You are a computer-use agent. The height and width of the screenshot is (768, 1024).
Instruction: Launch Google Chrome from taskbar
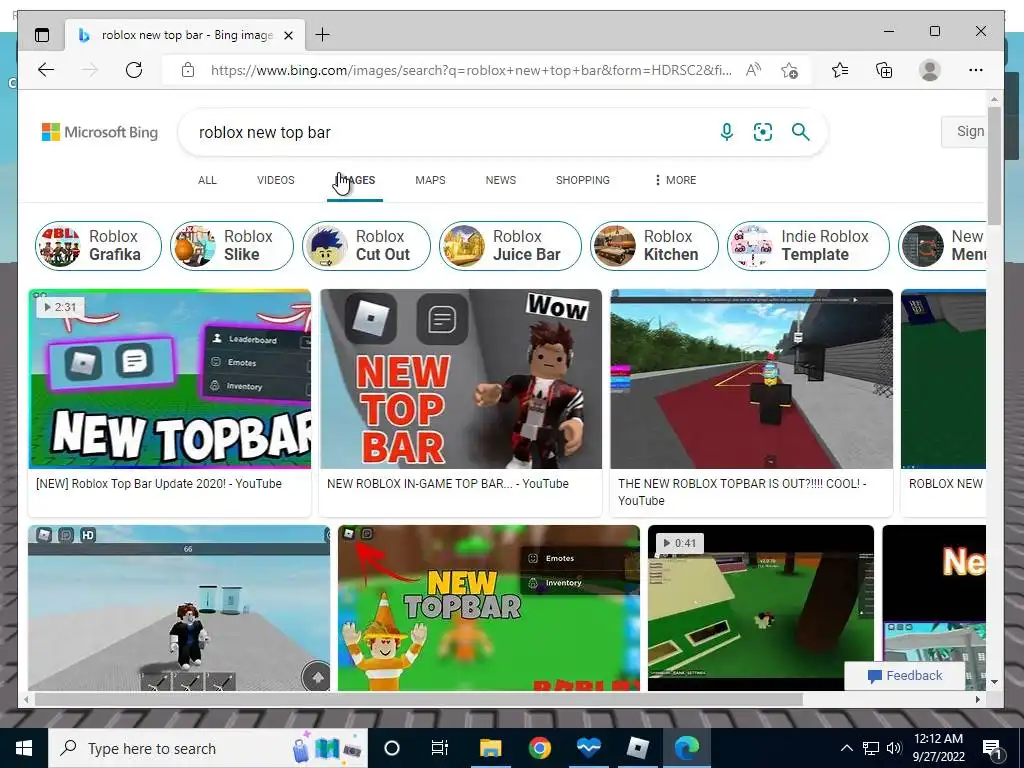click(x=539, y=748)
